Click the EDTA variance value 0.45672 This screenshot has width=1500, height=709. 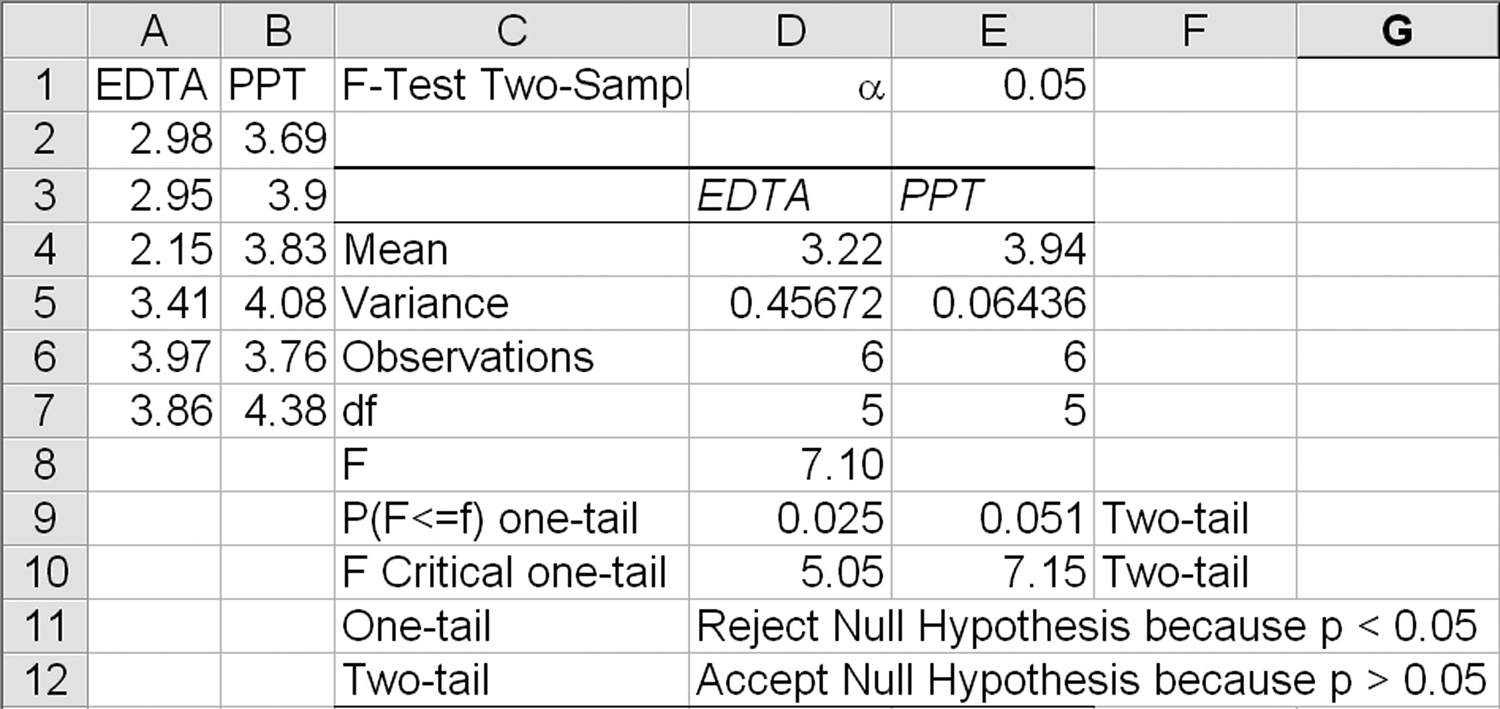(790, 303)
